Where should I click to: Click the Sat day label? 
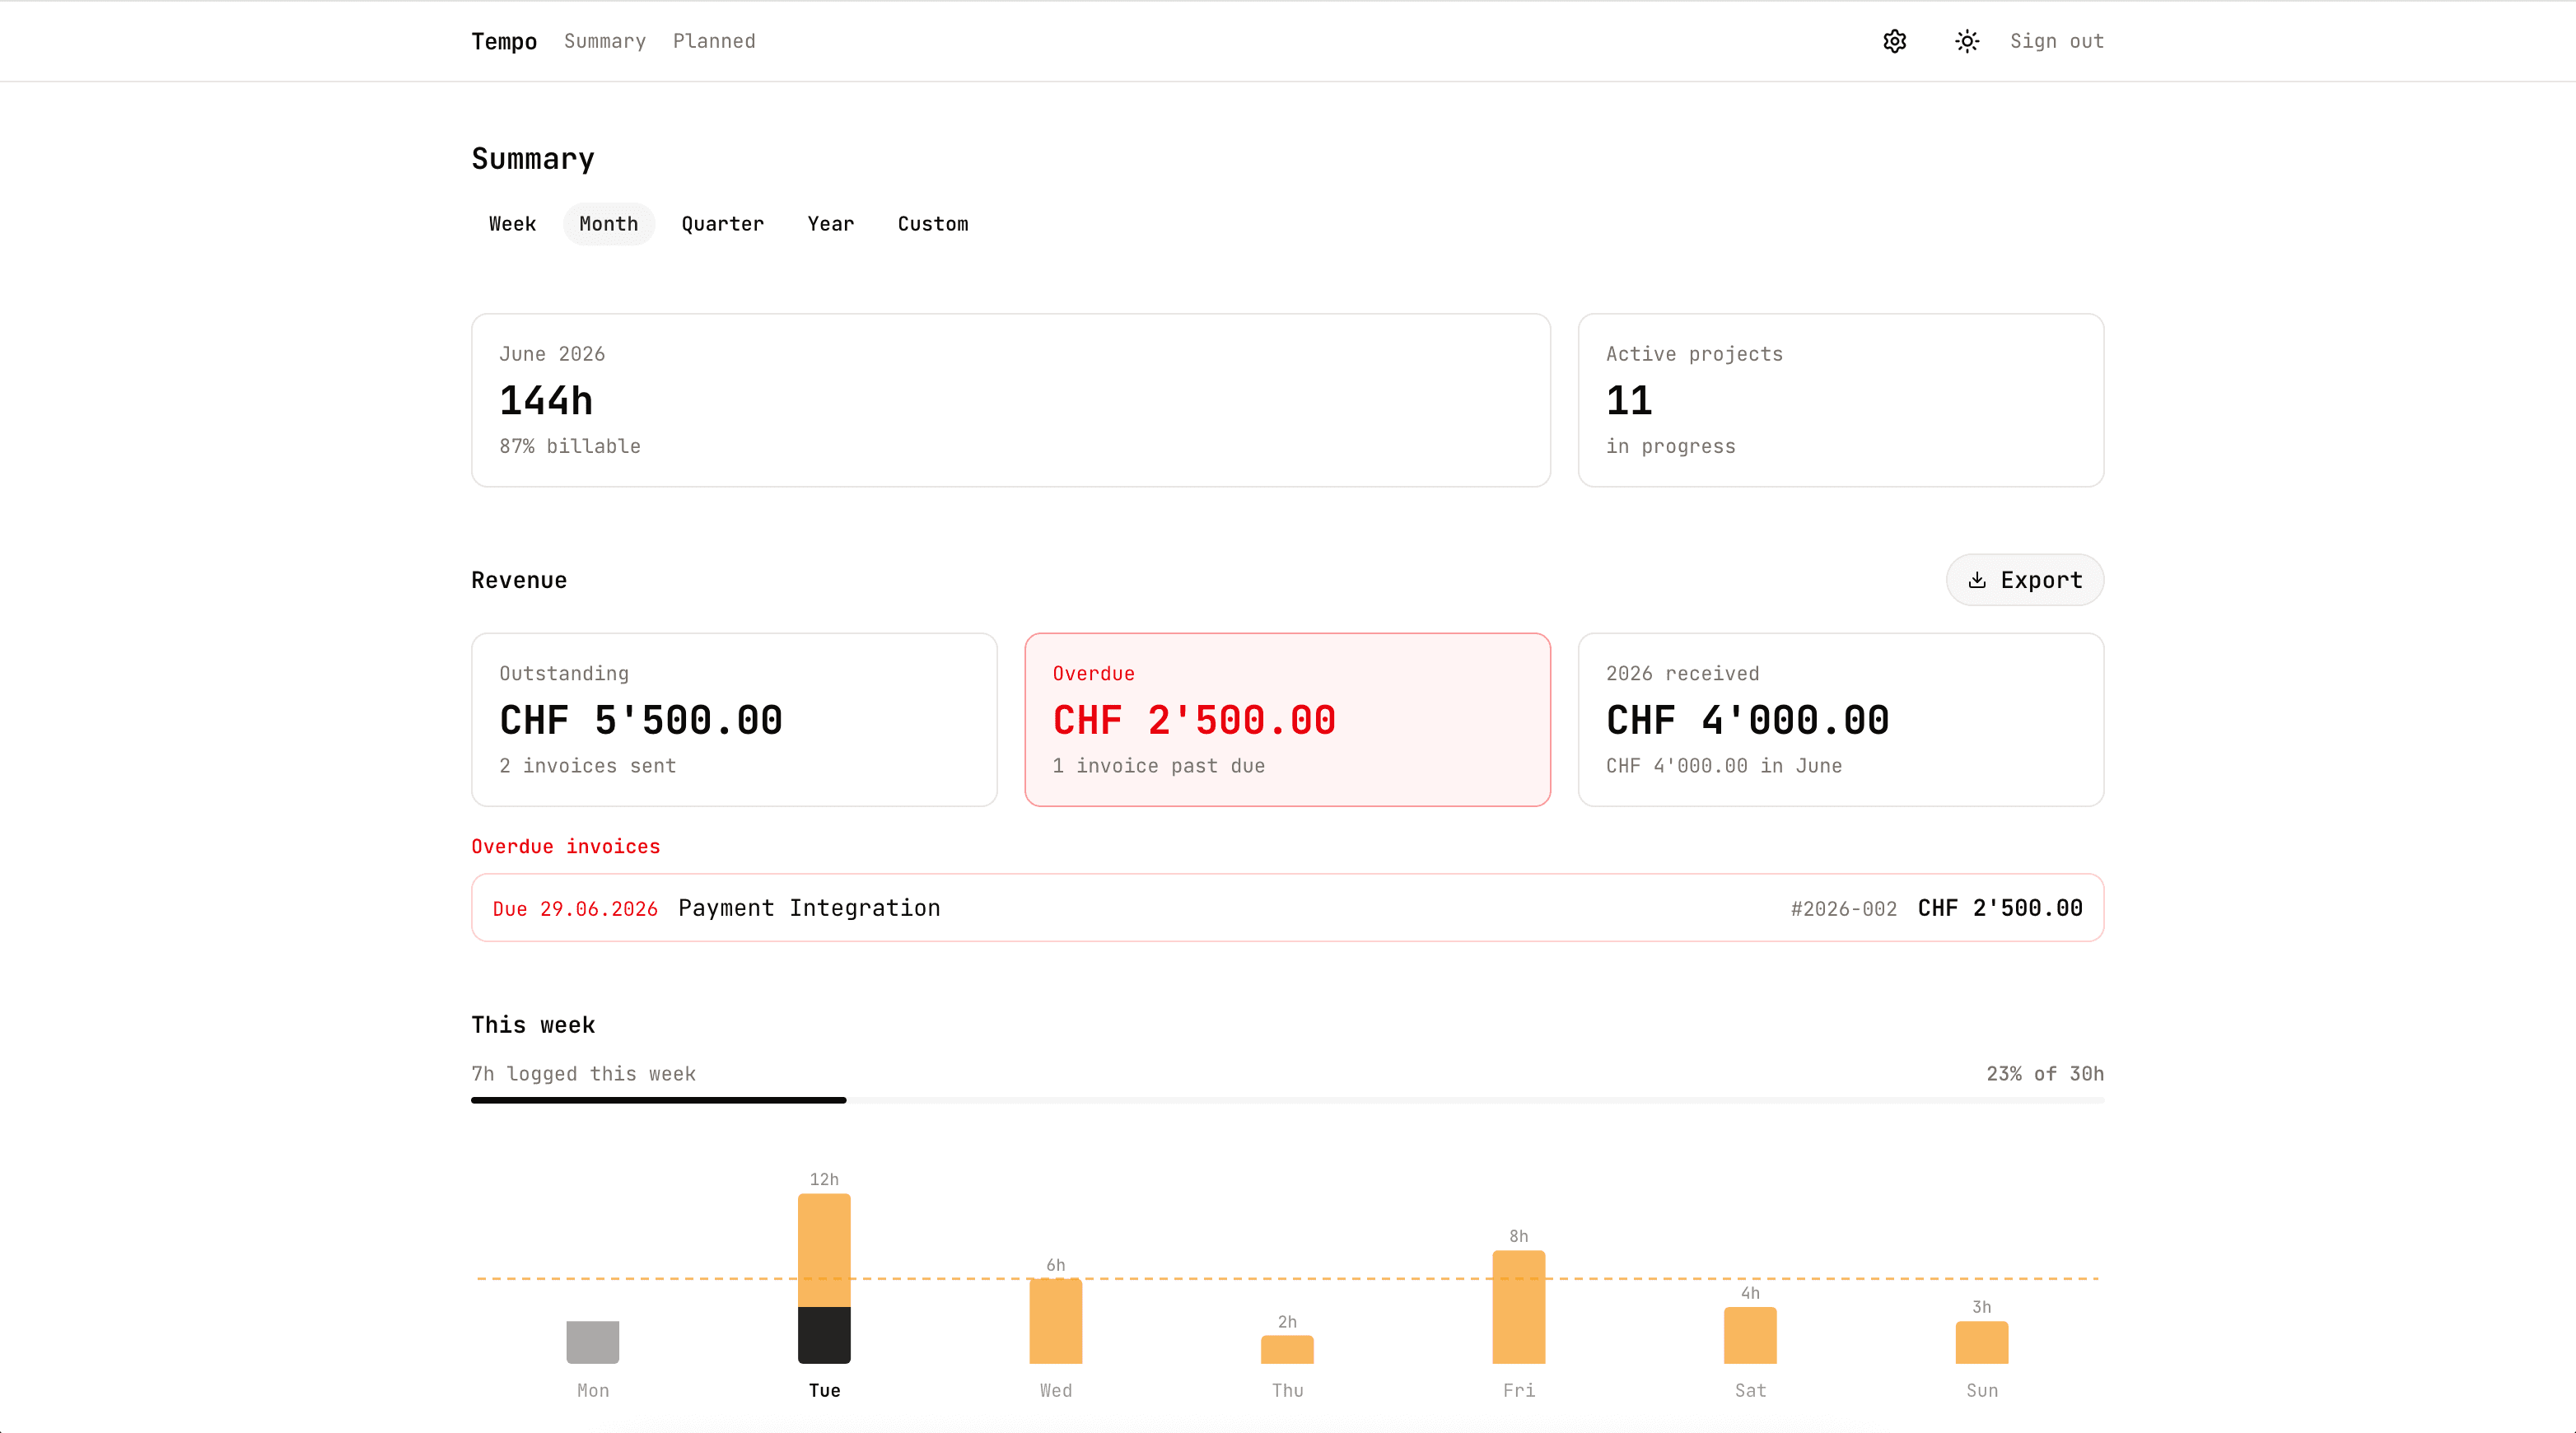click(x=1750, y=1391)
